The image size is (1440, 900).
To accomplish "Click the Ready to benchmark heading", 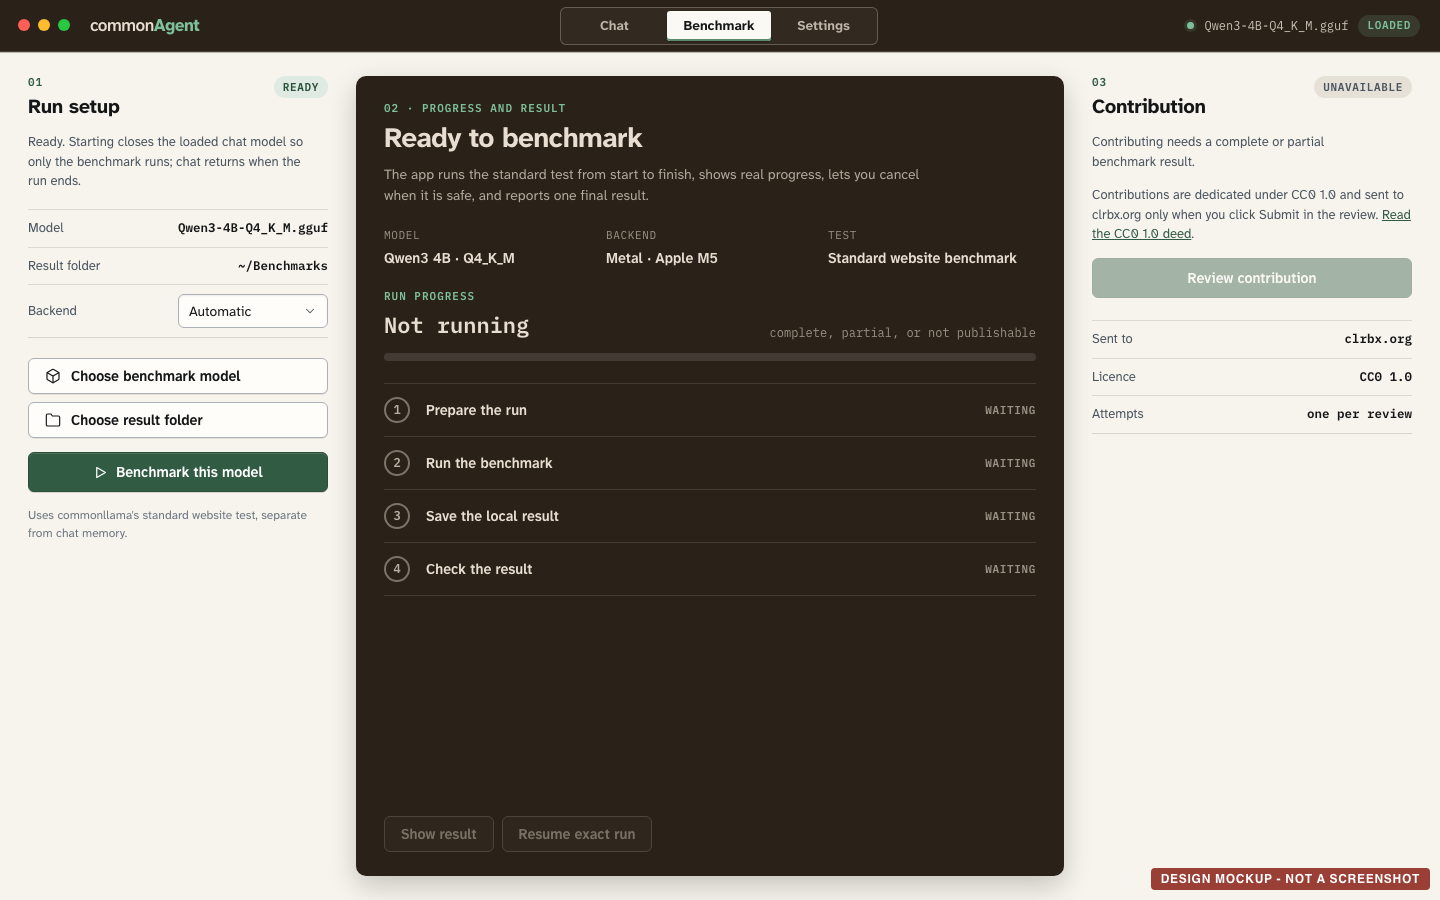I will (513, 138).
